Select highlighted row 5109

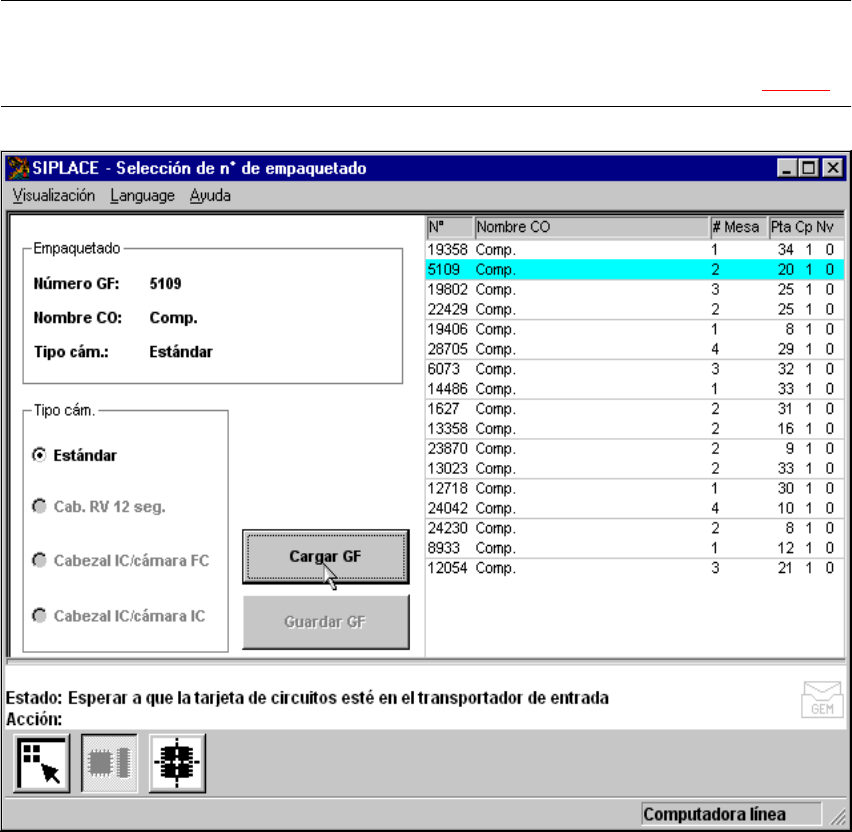[x=635, y=270]
